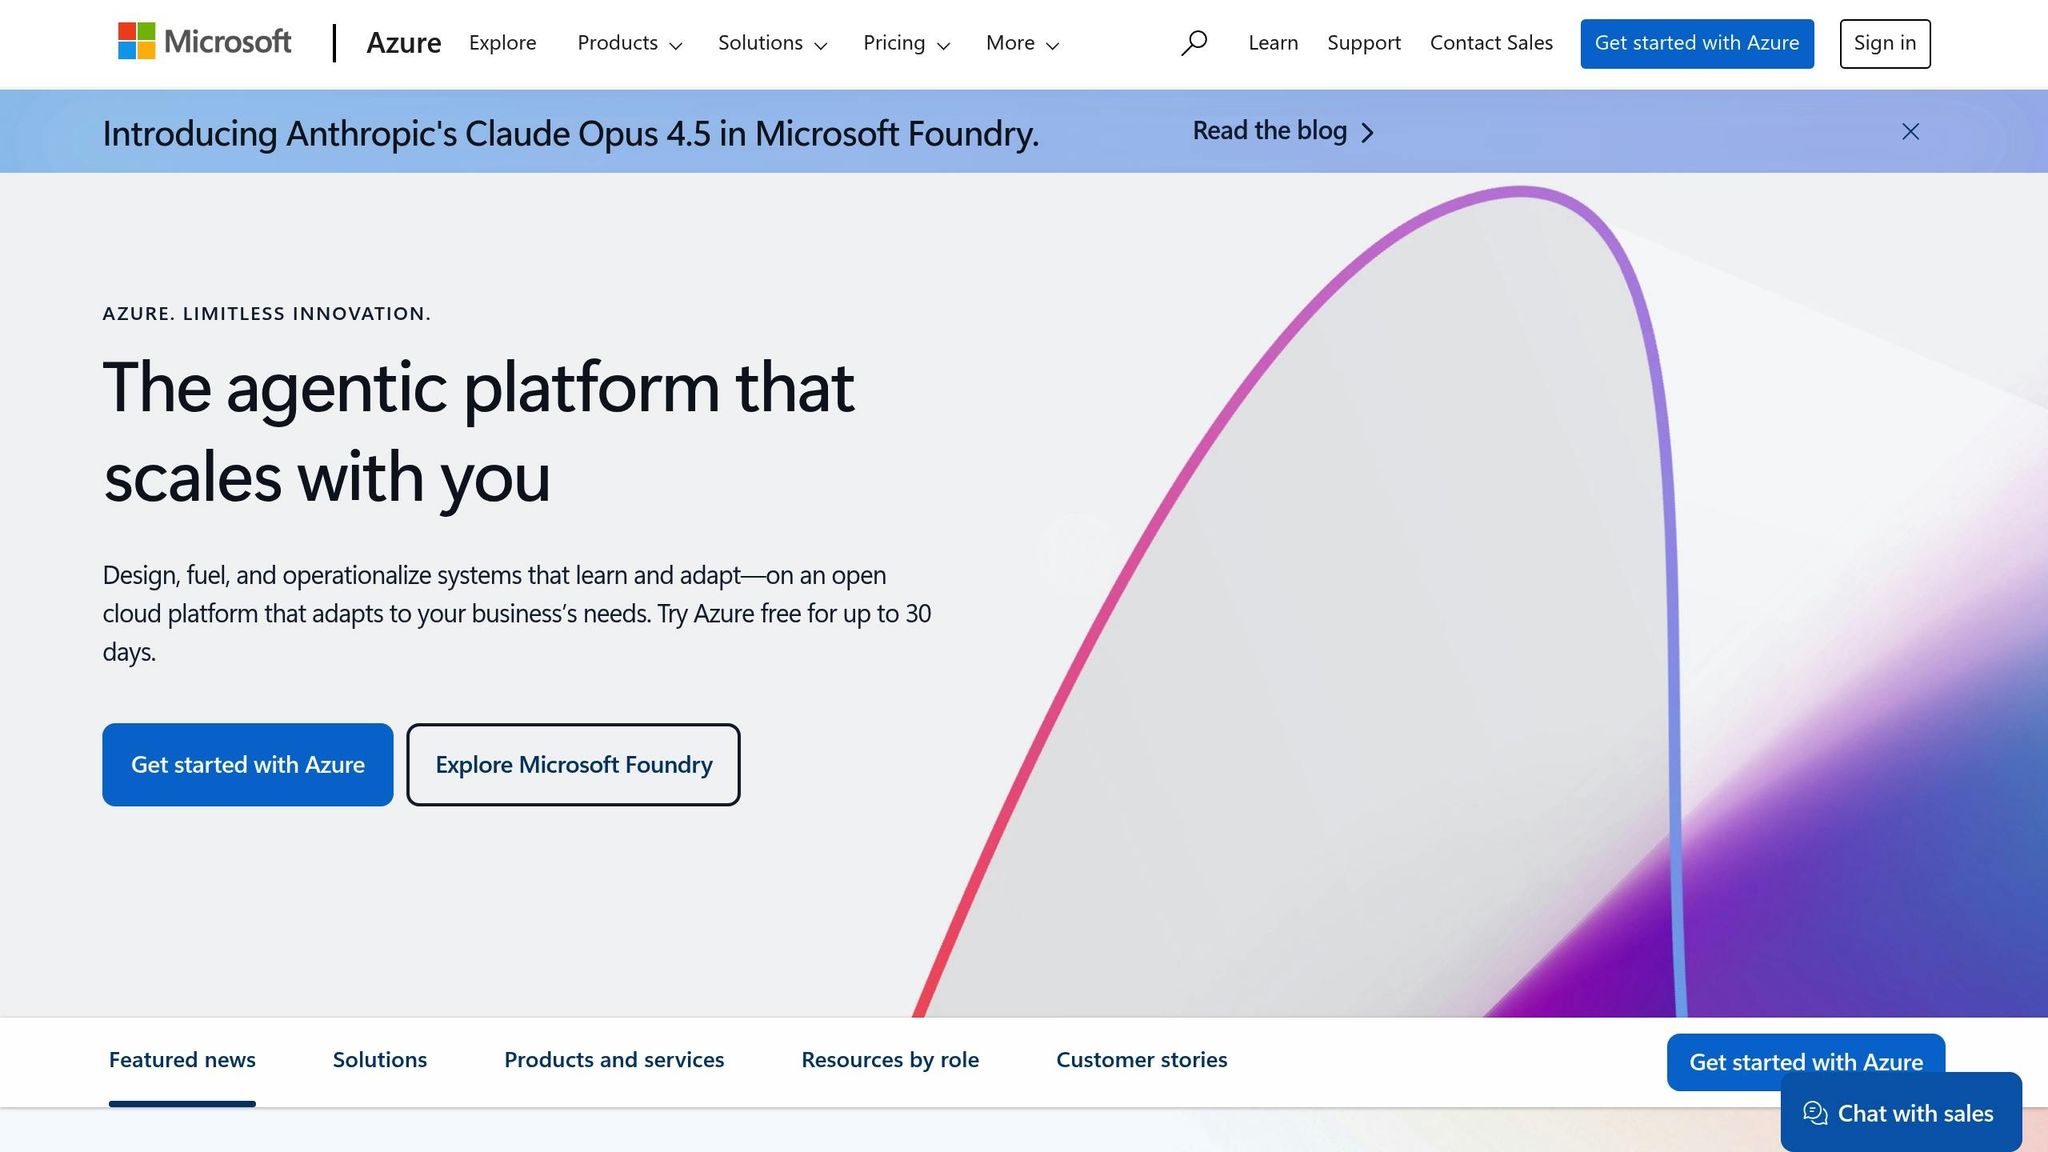Switch to the Solutions tab

[x=379, y=1060]
